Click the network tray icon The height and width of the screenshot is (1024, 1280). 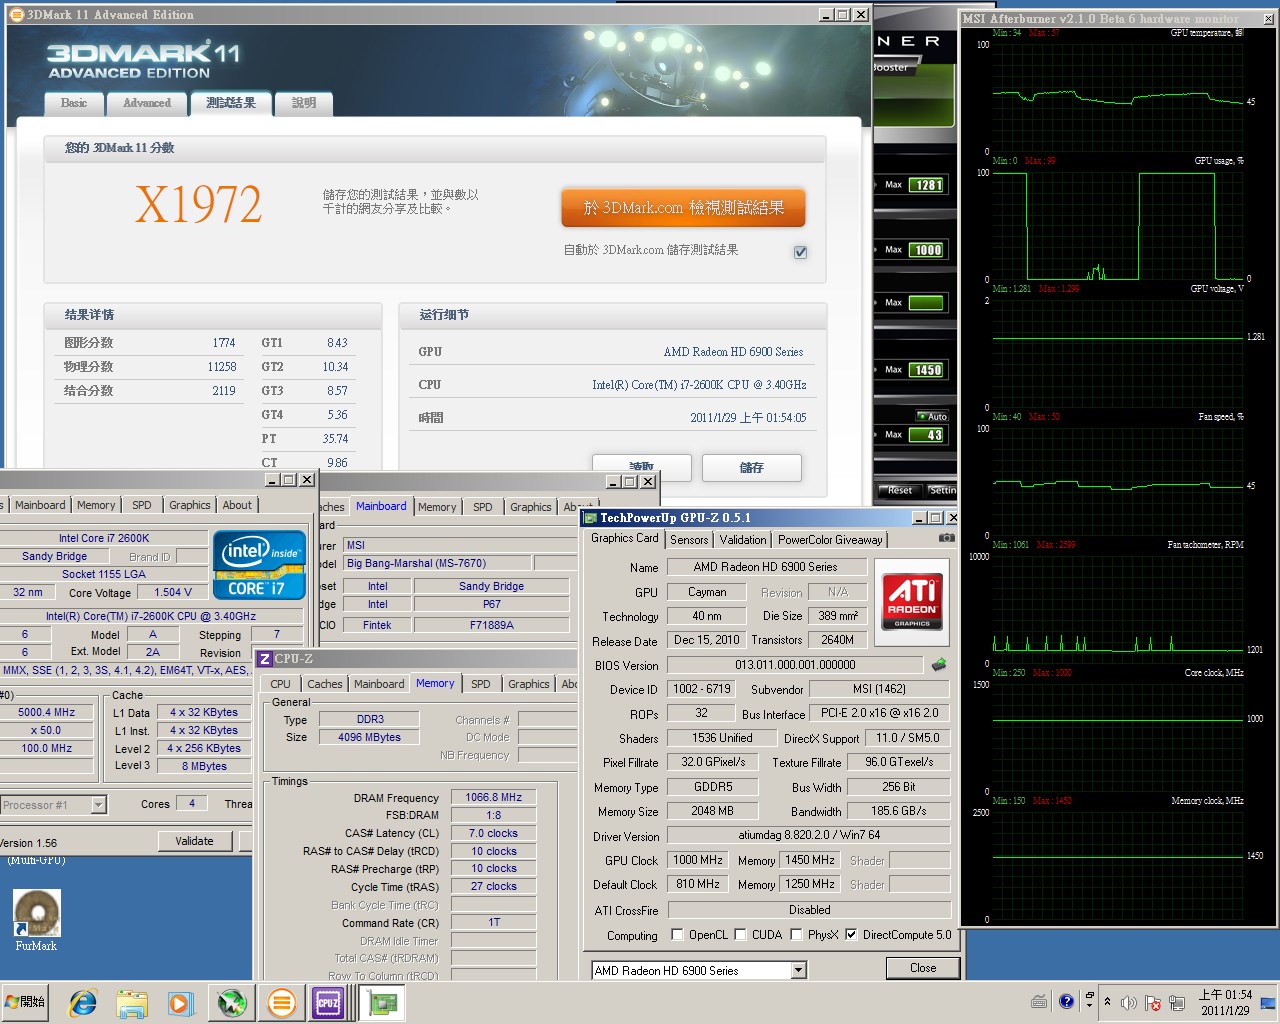(x=1177, y=1002)
